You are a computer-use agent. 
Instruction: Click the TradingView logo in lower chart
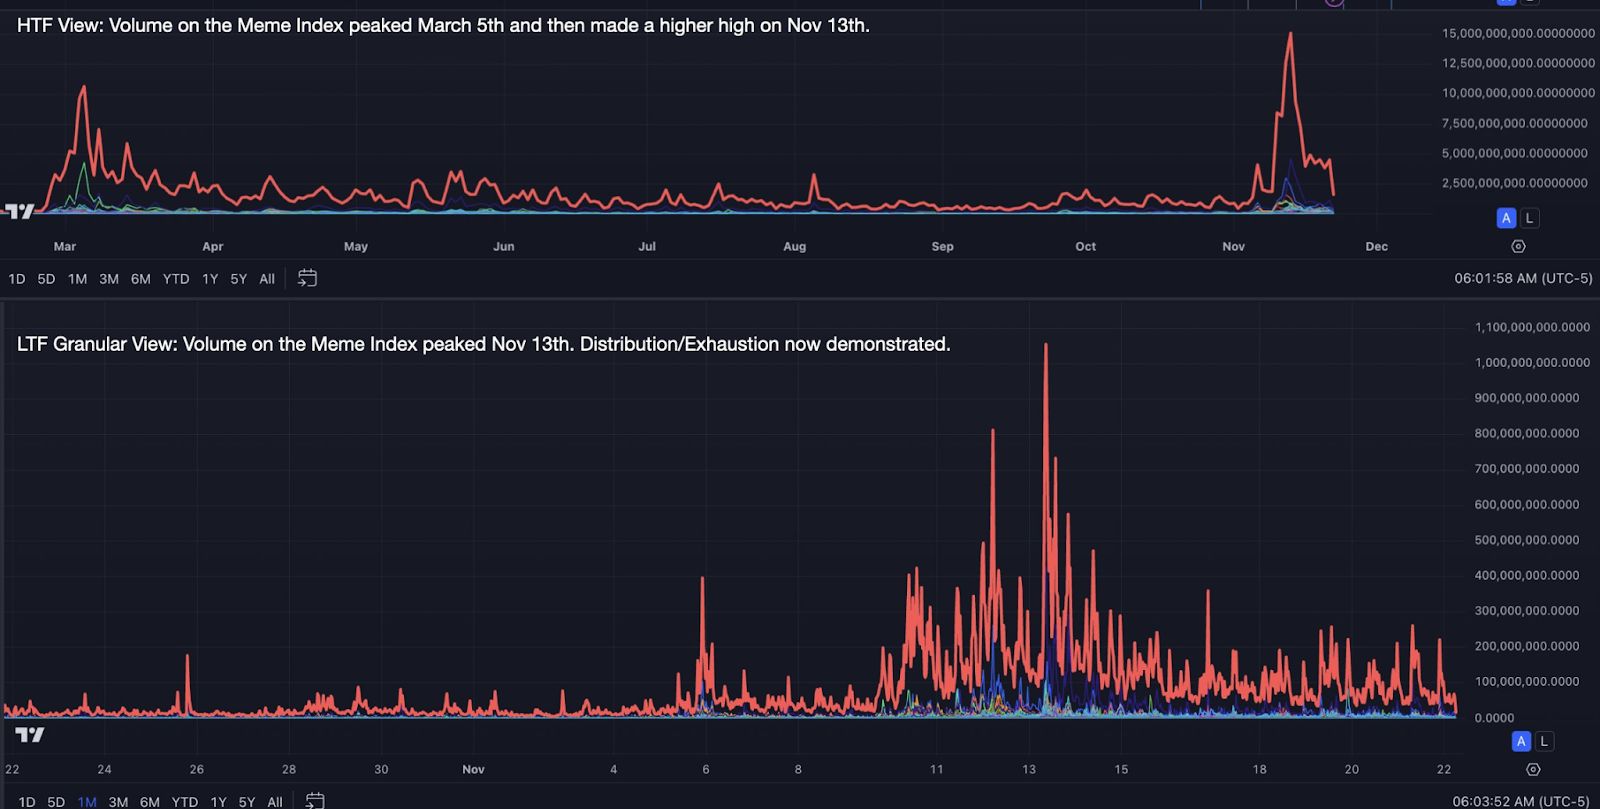tap(30, 735)
